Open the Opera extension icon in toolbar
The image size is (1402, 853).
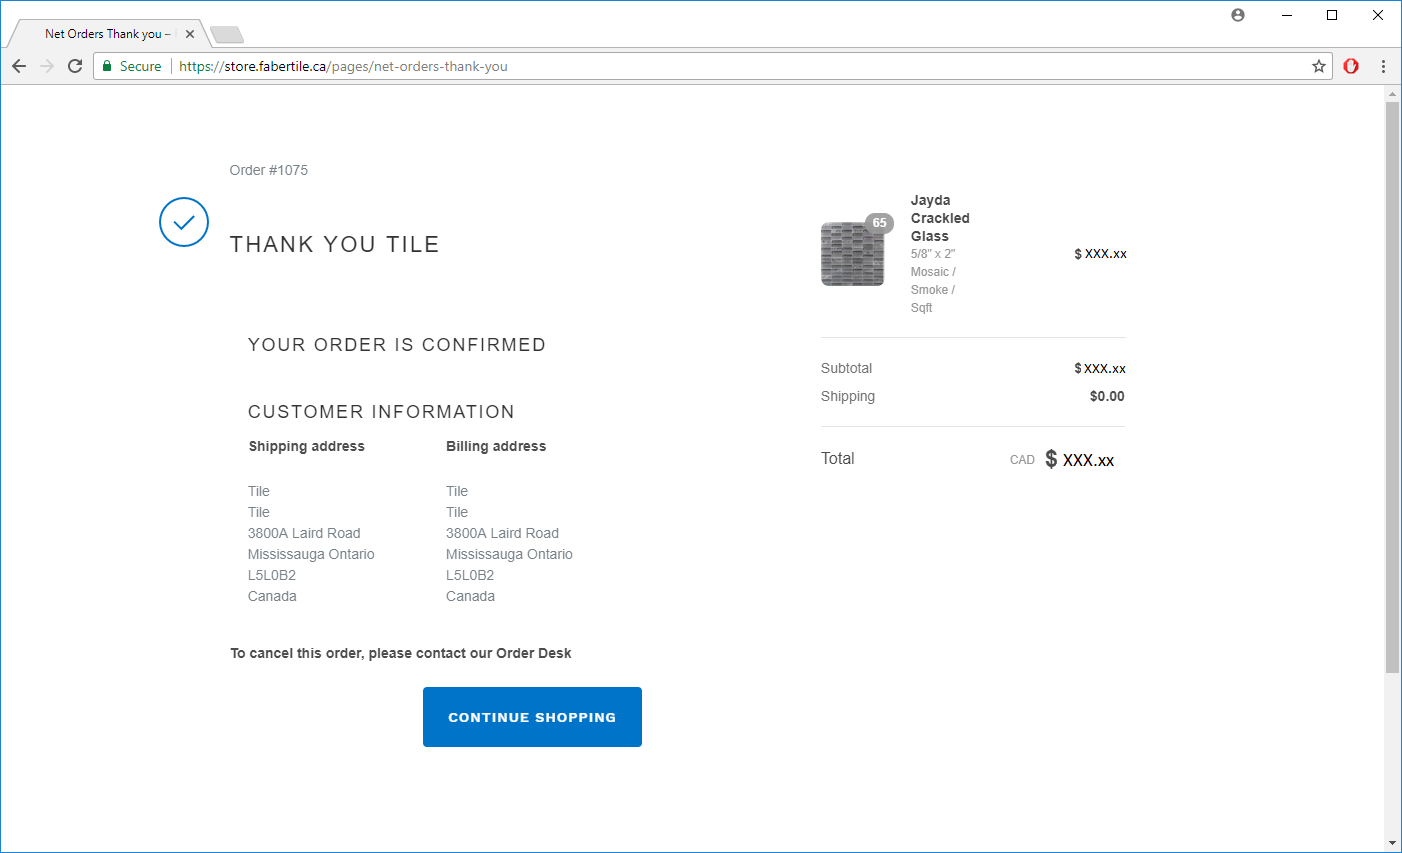[1351, 66]
